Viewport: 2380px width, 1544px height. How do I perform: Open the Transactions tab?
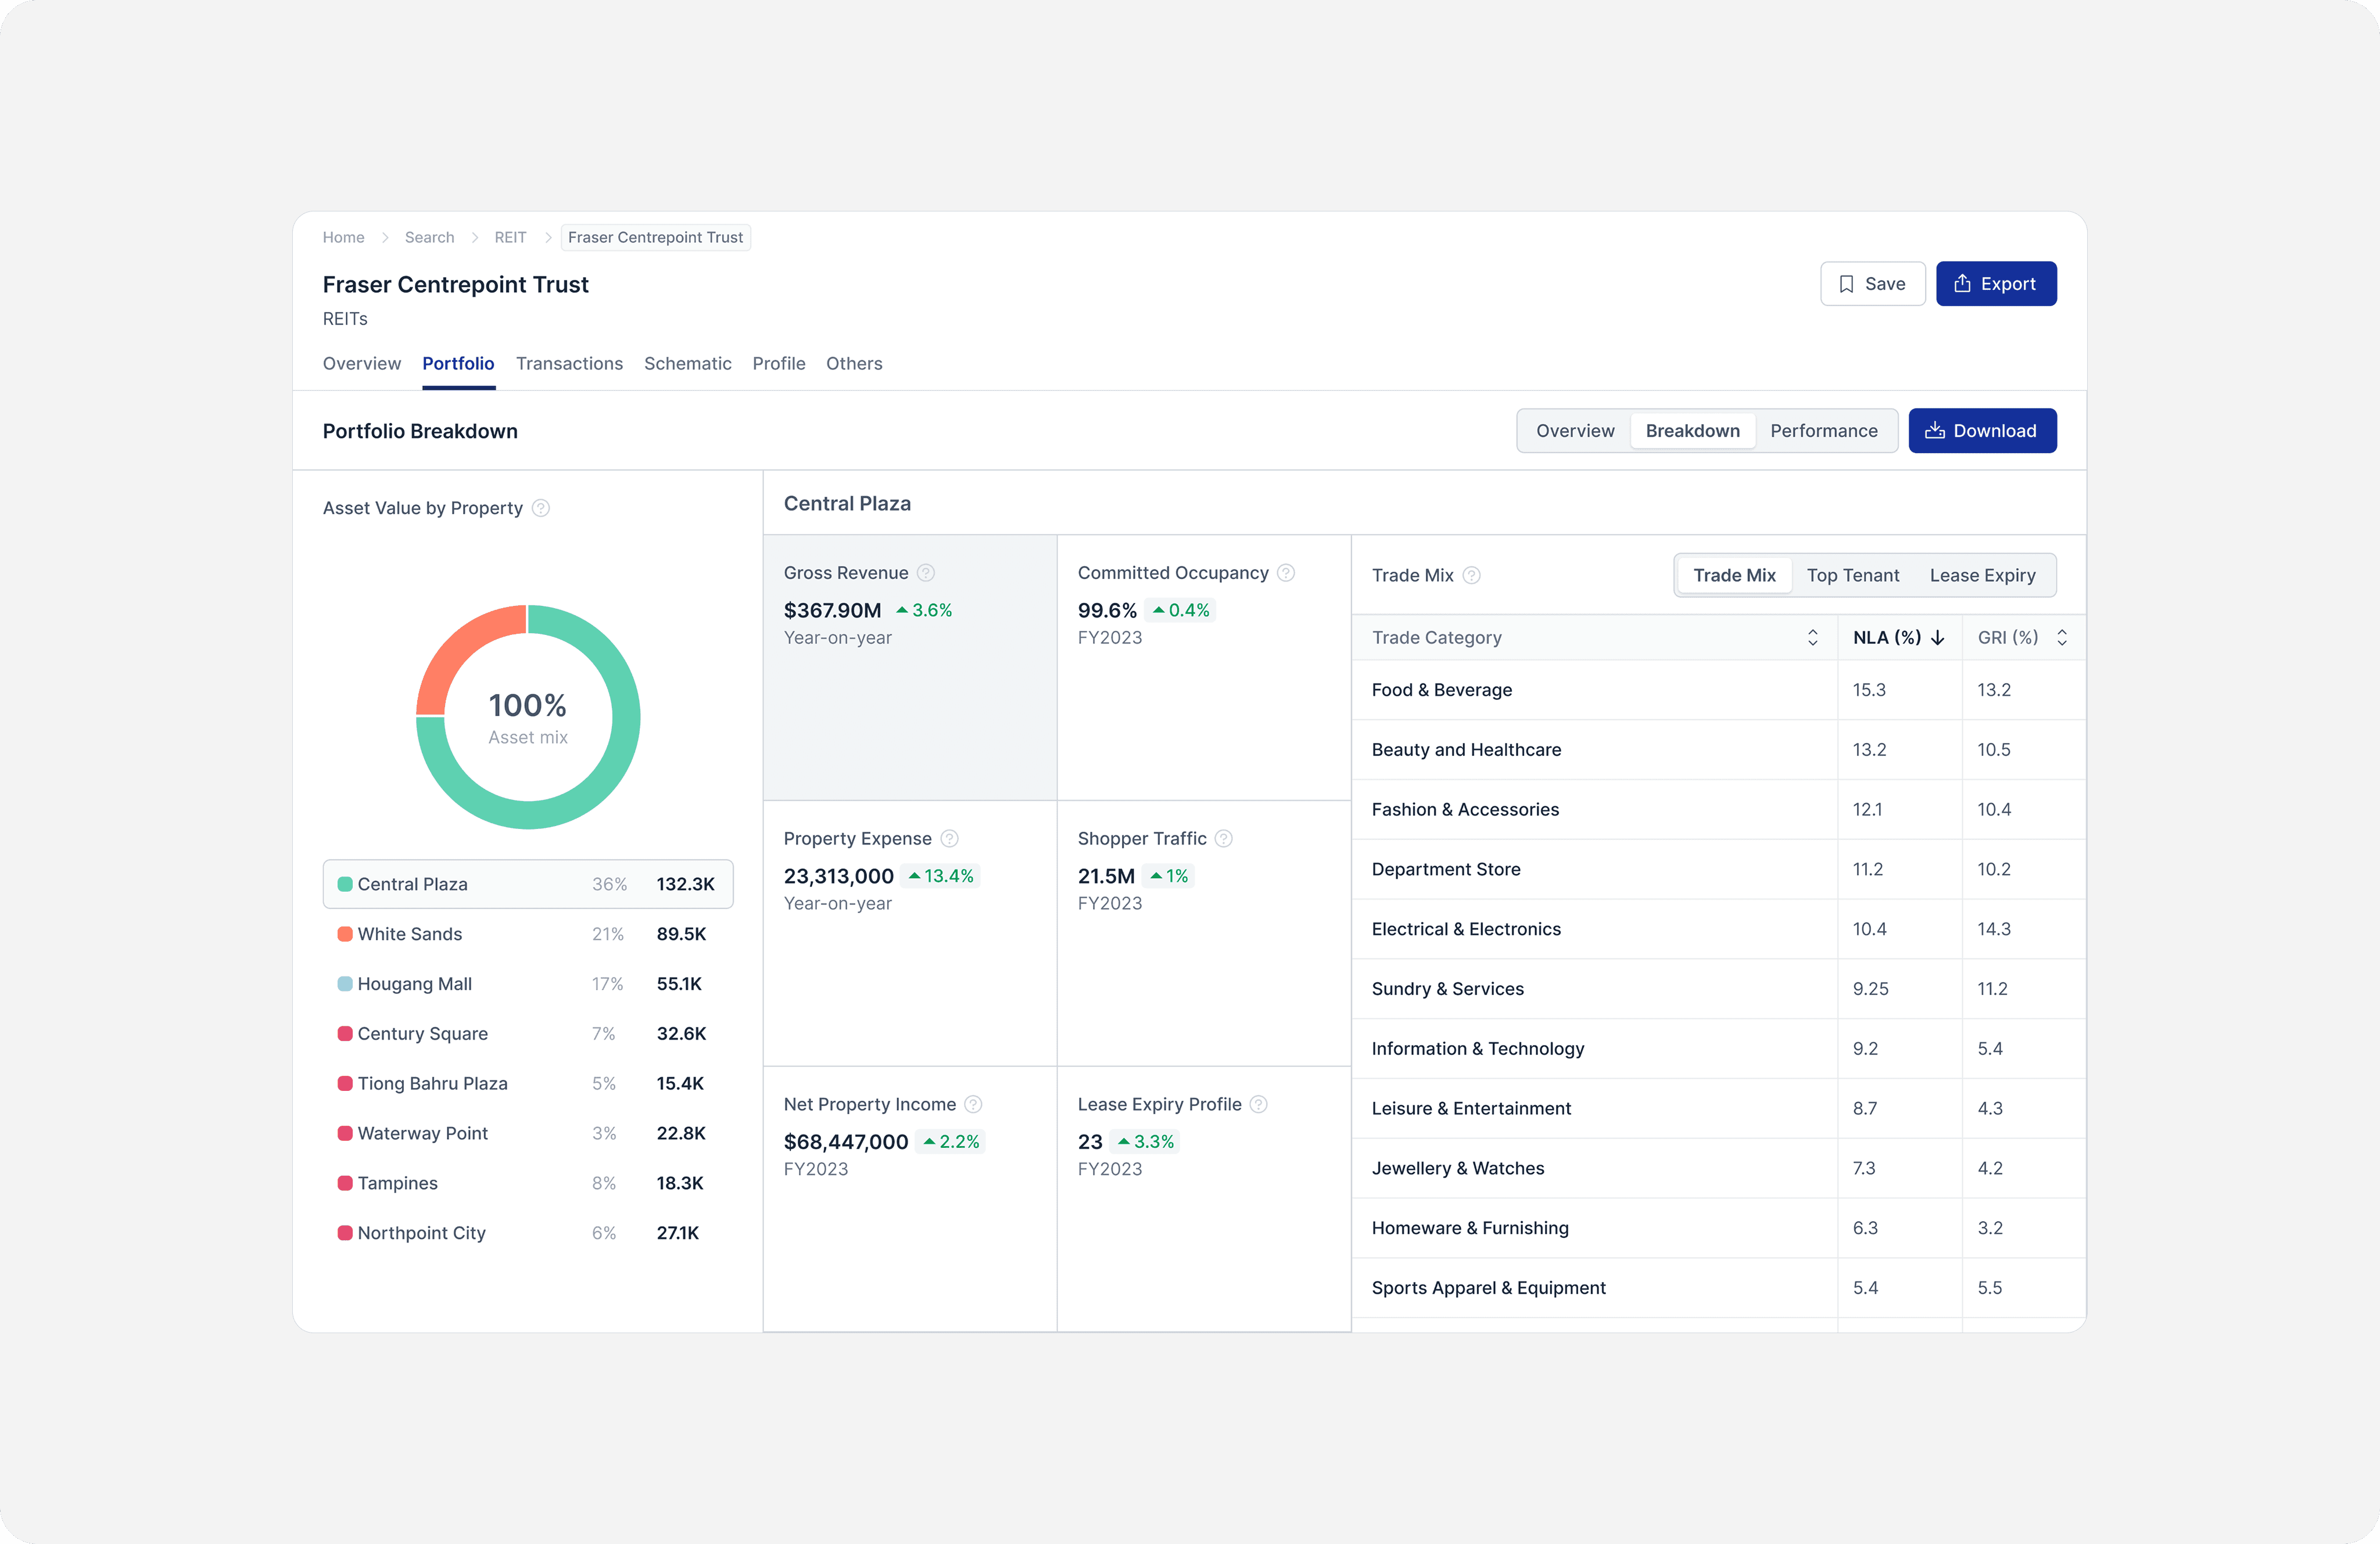(569, 364)
